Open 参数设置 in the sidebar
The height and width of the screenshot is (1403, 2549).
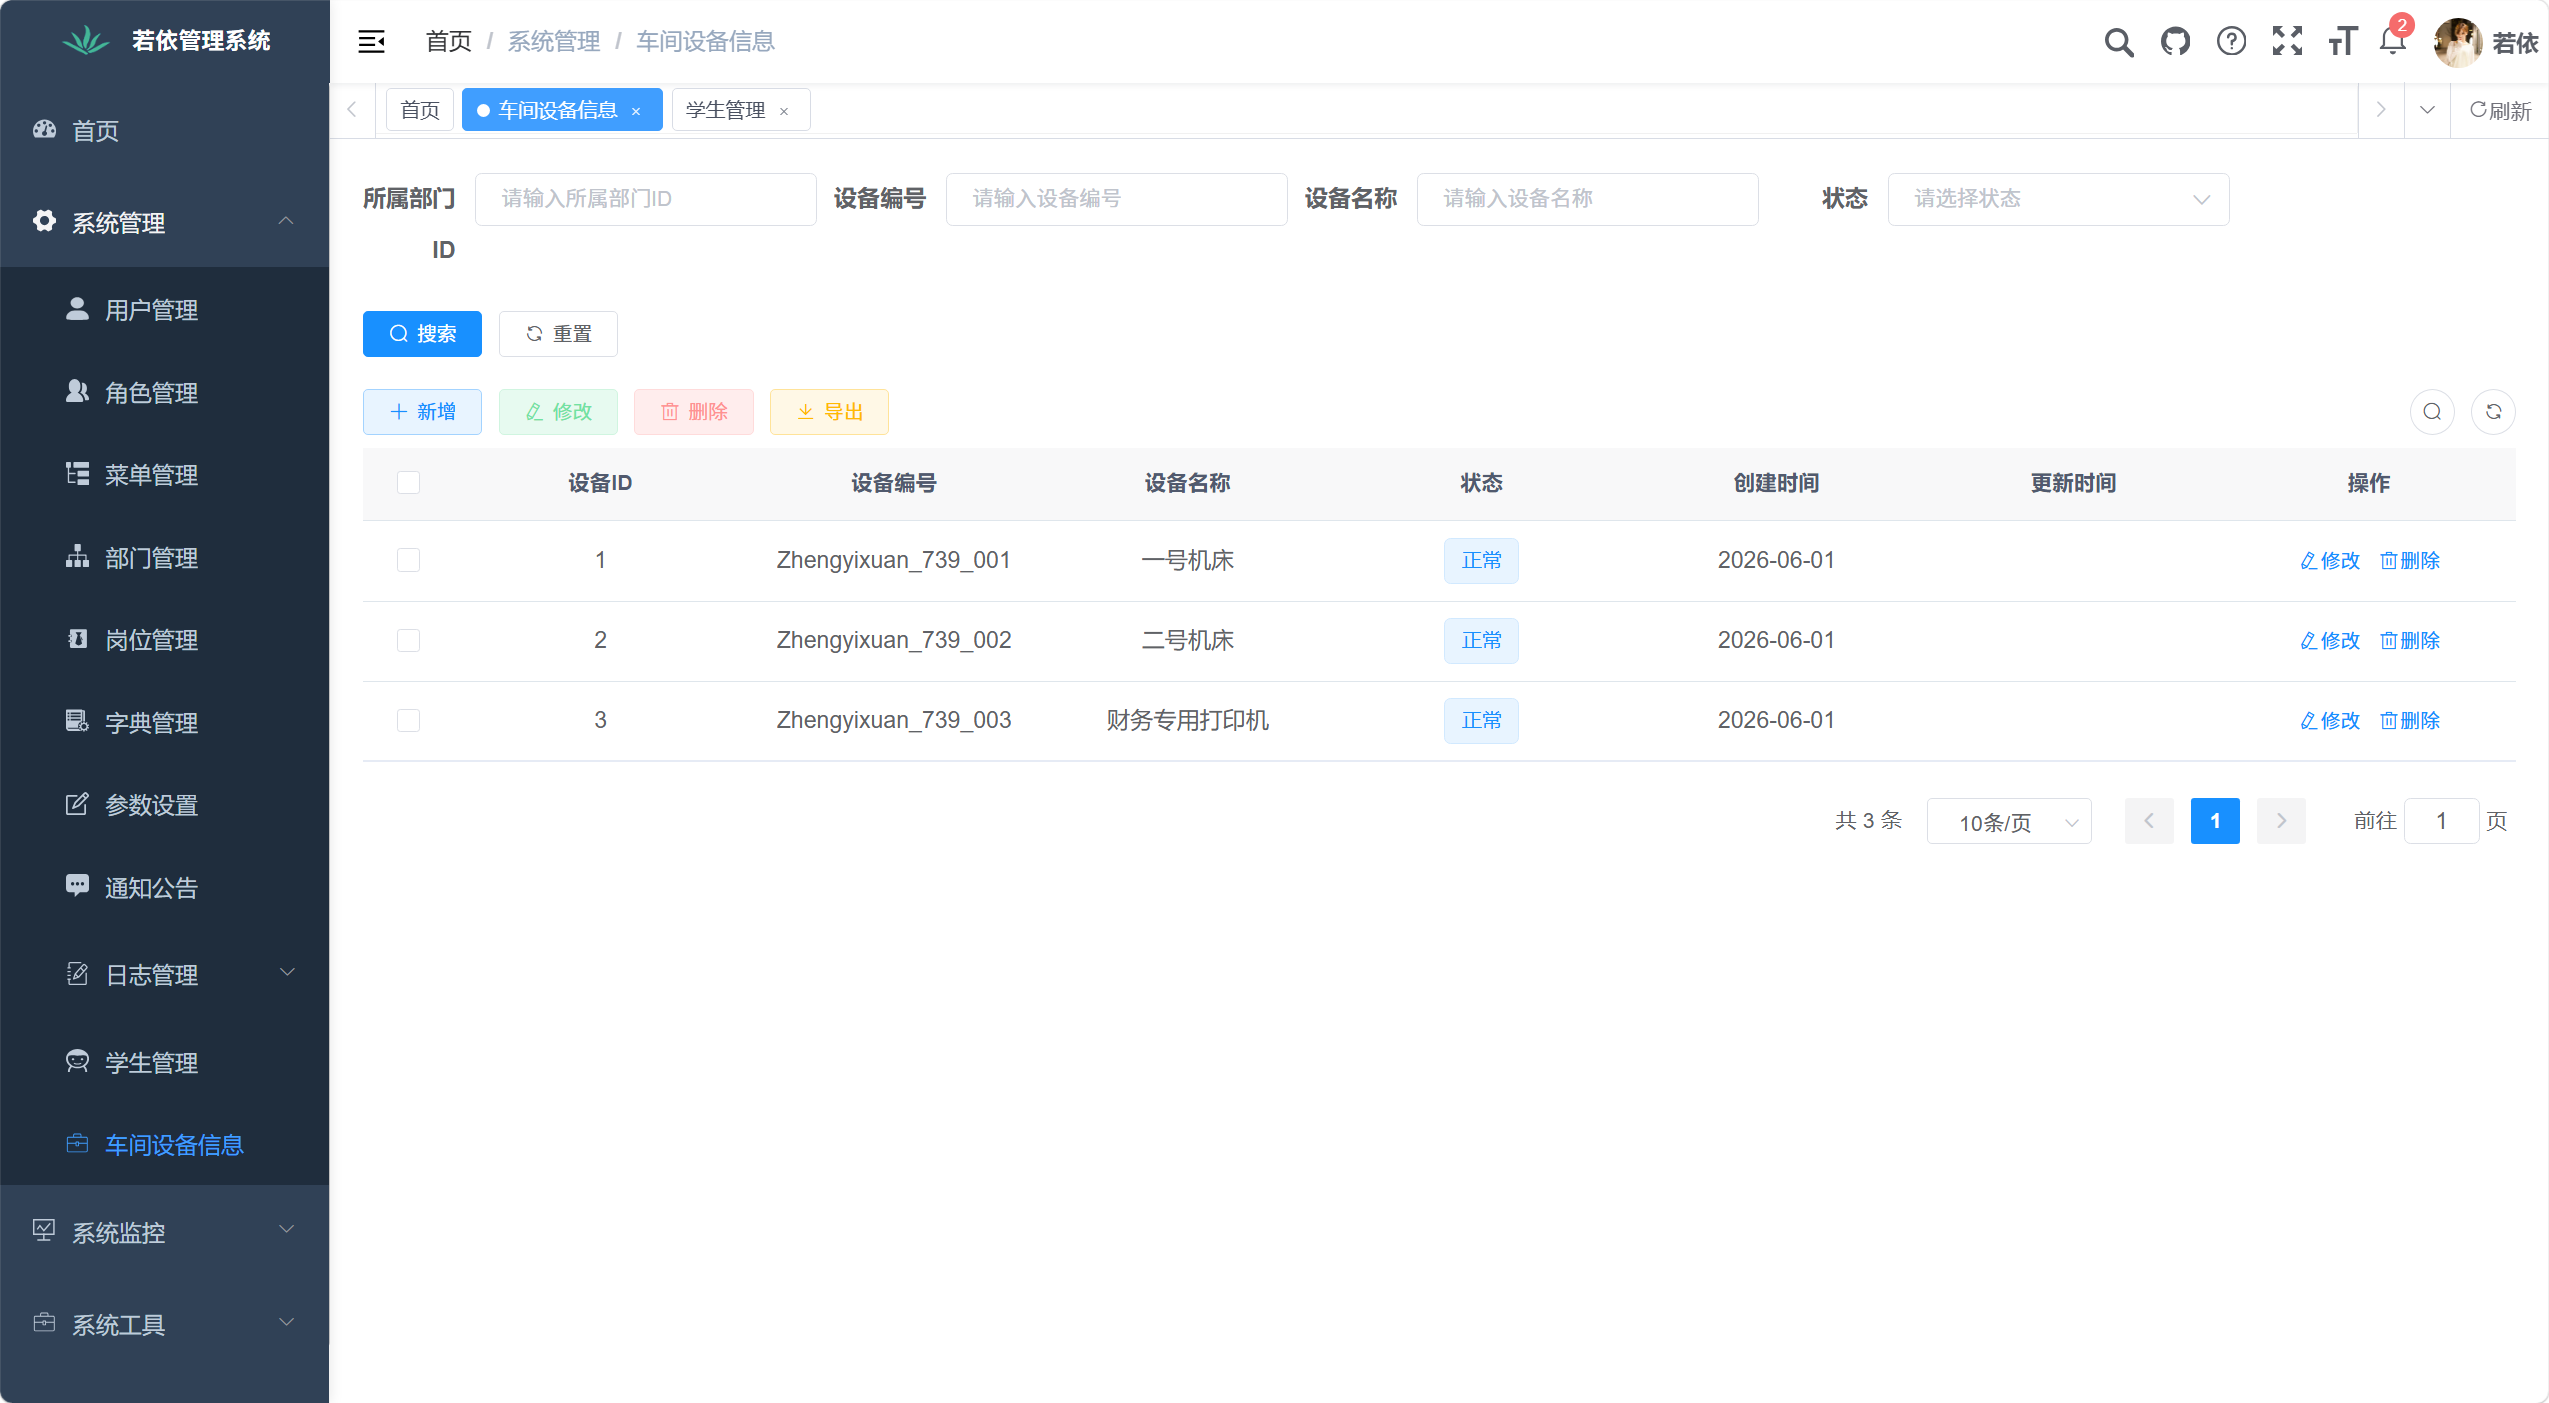[x=165, y=805]
